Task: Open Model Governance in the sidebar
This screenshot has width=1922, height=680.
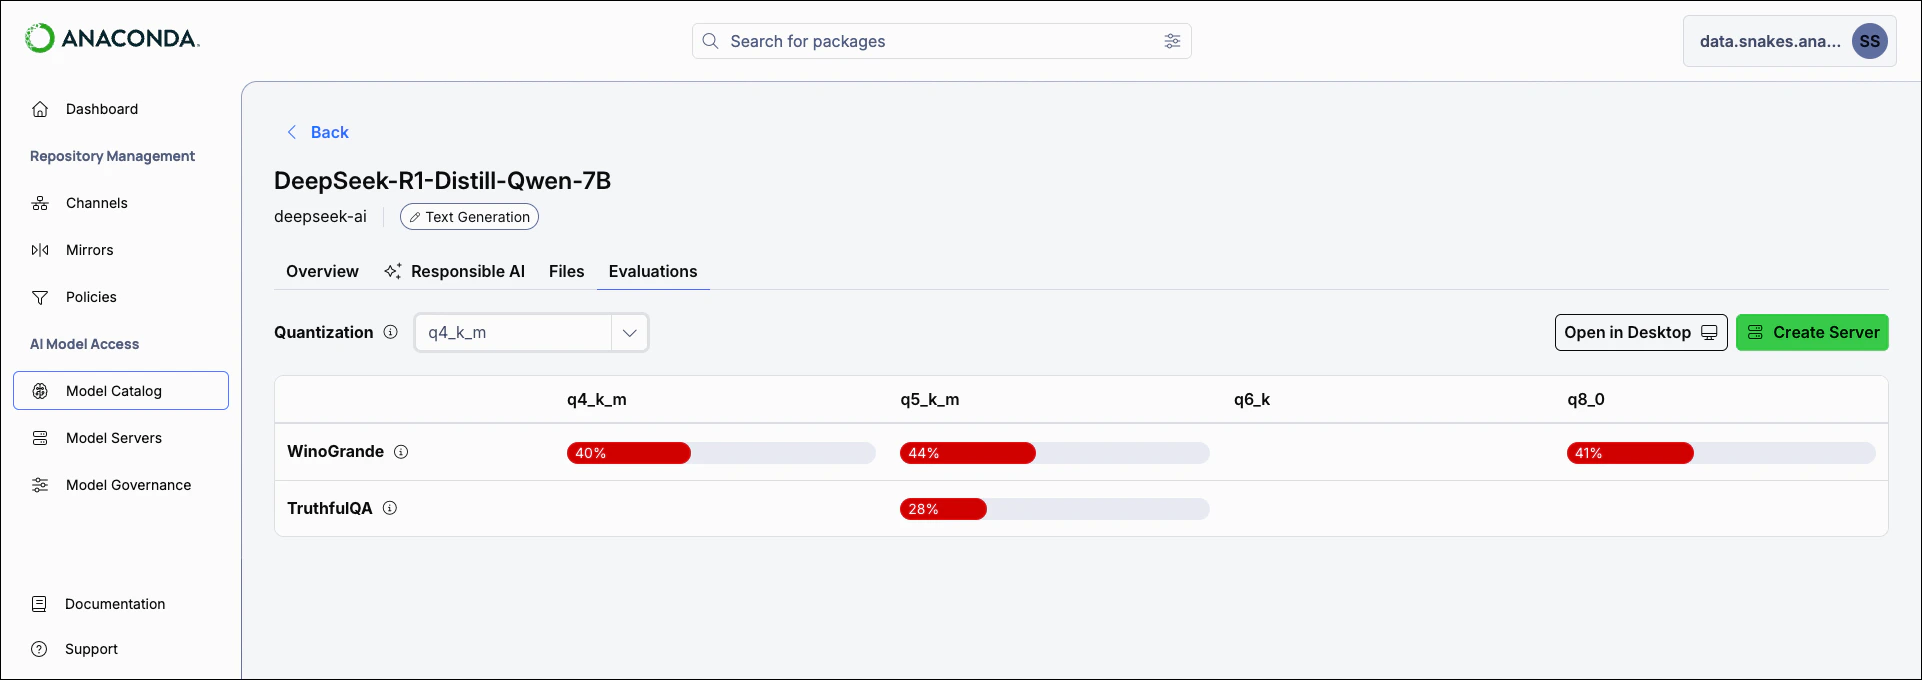Action: click(121, 485)
